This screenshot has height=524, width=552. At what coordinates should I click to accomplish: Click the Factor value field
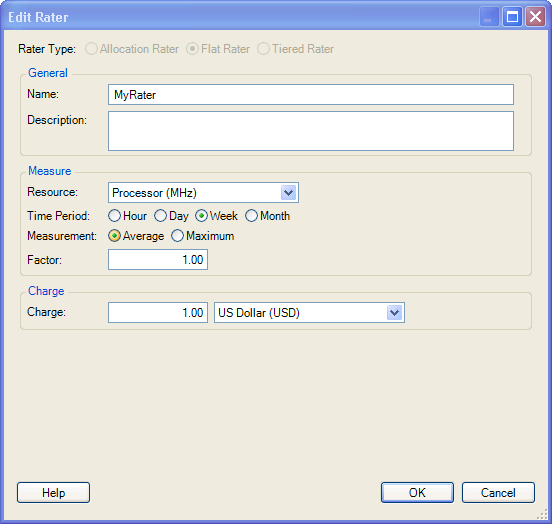(x=158, y=260)
